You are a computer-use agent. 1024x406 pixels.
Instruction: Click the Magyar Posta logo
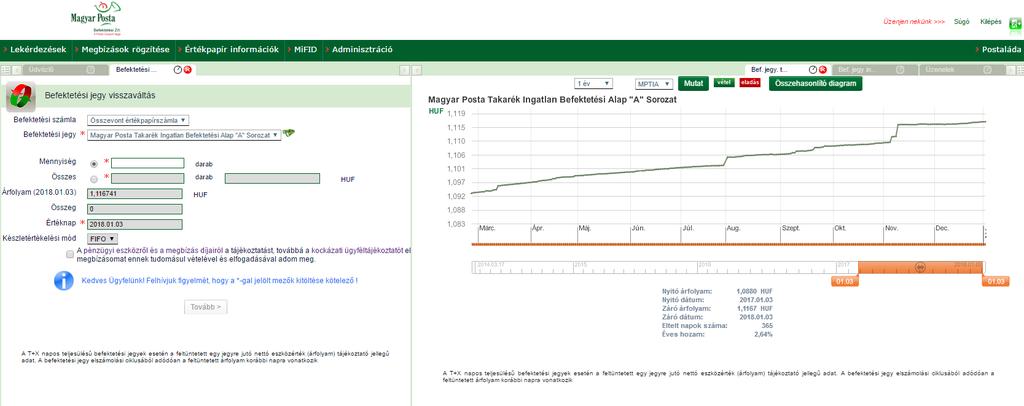(97, 18)
